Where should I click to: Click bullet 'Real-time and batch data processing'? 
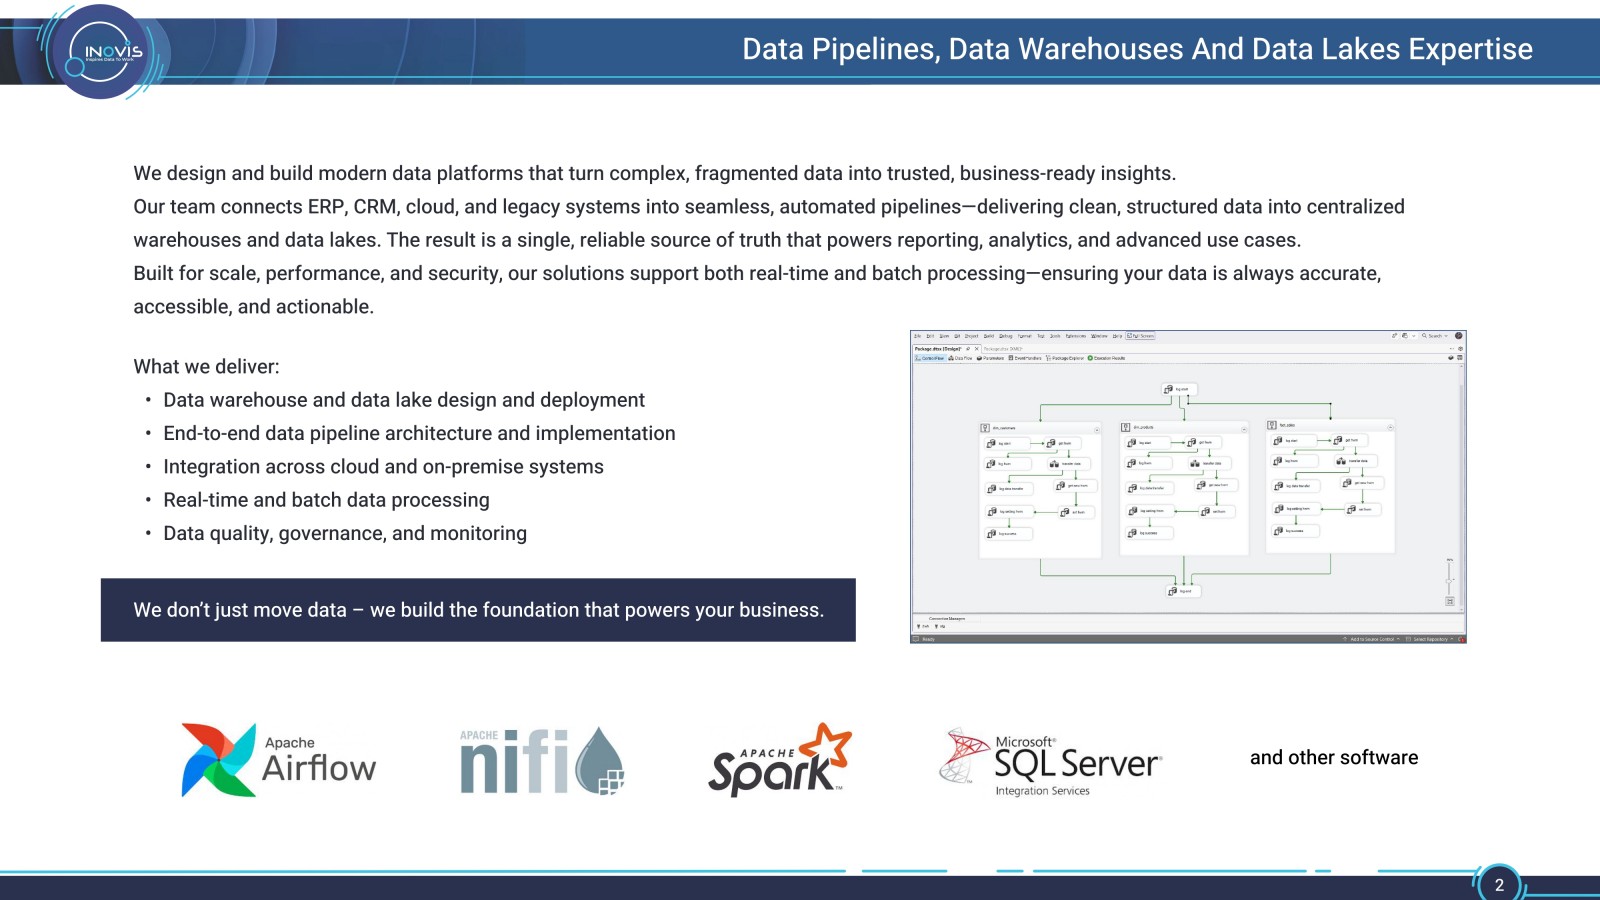pyautogui.click(x=326, y=500)
